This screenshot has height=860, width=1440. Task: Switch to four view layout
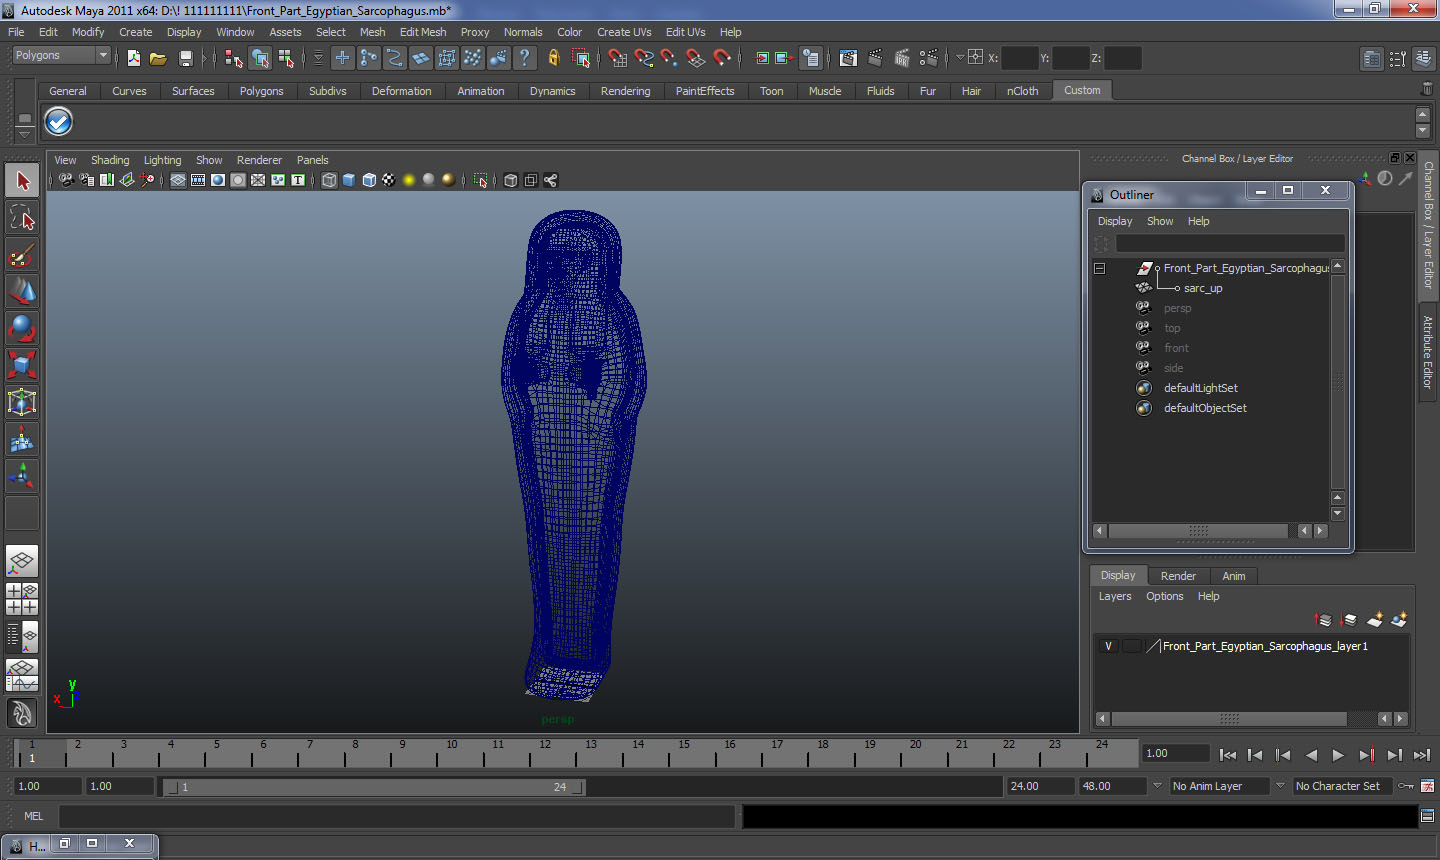pyautogui.click(x=22, y=599)
